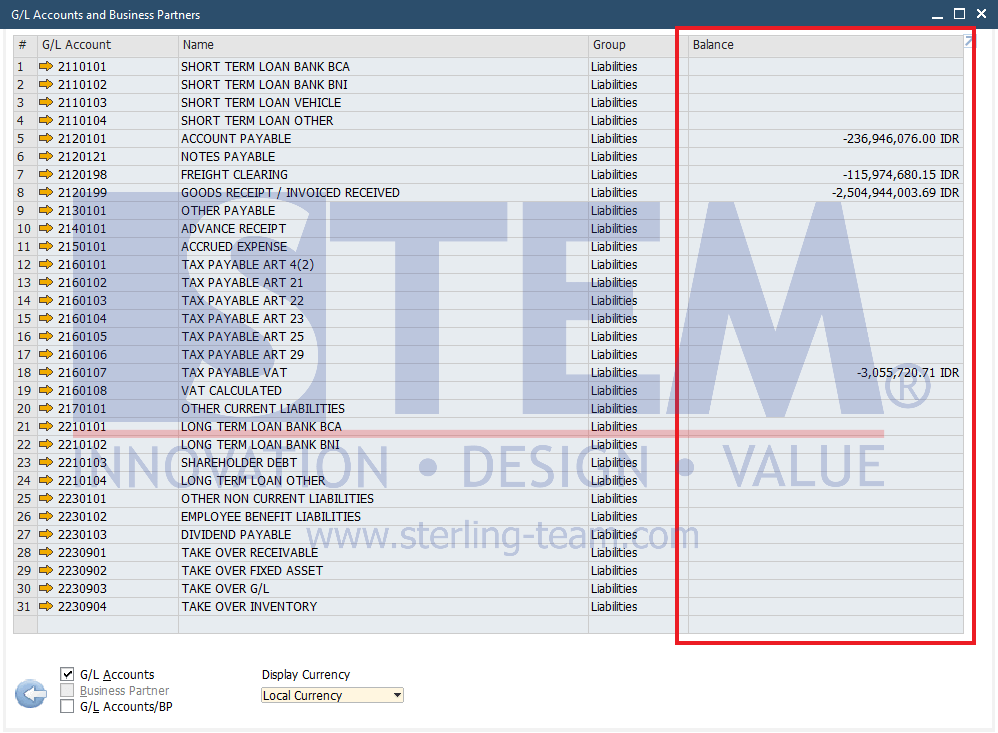Open link arrow for ACCRUED EXPENSE 2150101
998x733 pixels.
pos(46,246)
